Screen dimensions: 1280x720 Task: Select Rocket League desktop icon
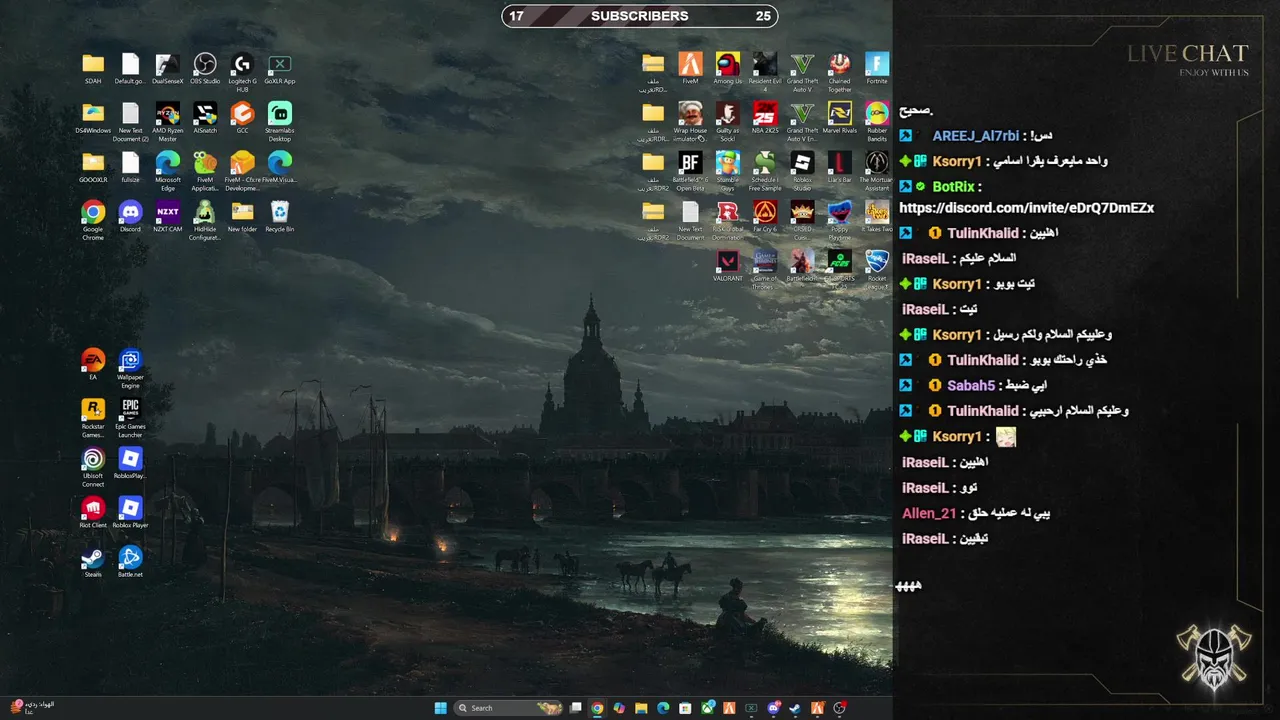(877, 269)
